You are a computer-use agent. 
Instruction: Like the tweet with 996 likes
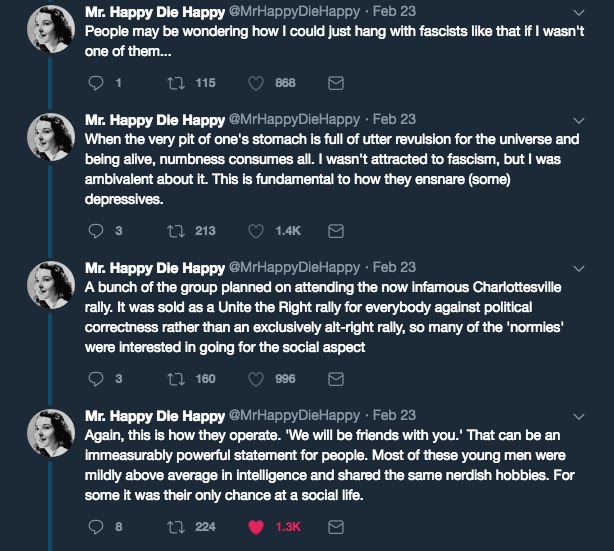click(x=256, y=379)
